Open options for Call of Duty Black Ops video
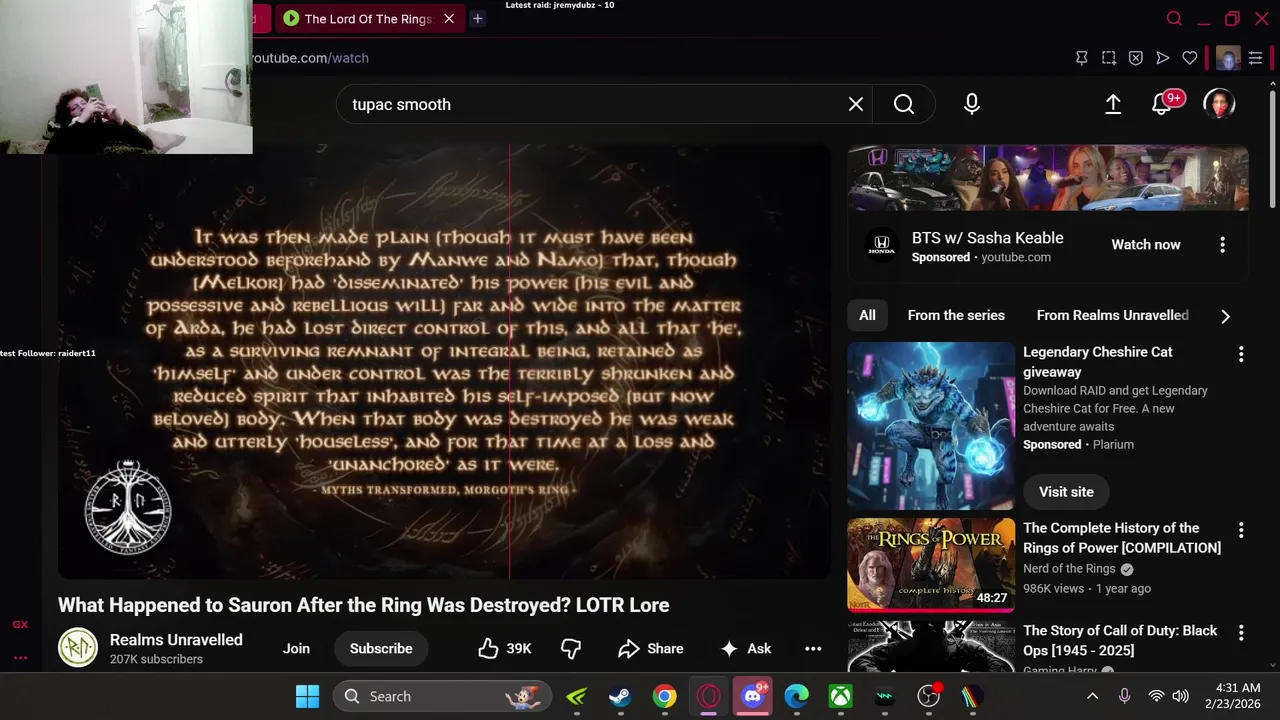Screen dimensions: 1280x720 pos(1241,633)
